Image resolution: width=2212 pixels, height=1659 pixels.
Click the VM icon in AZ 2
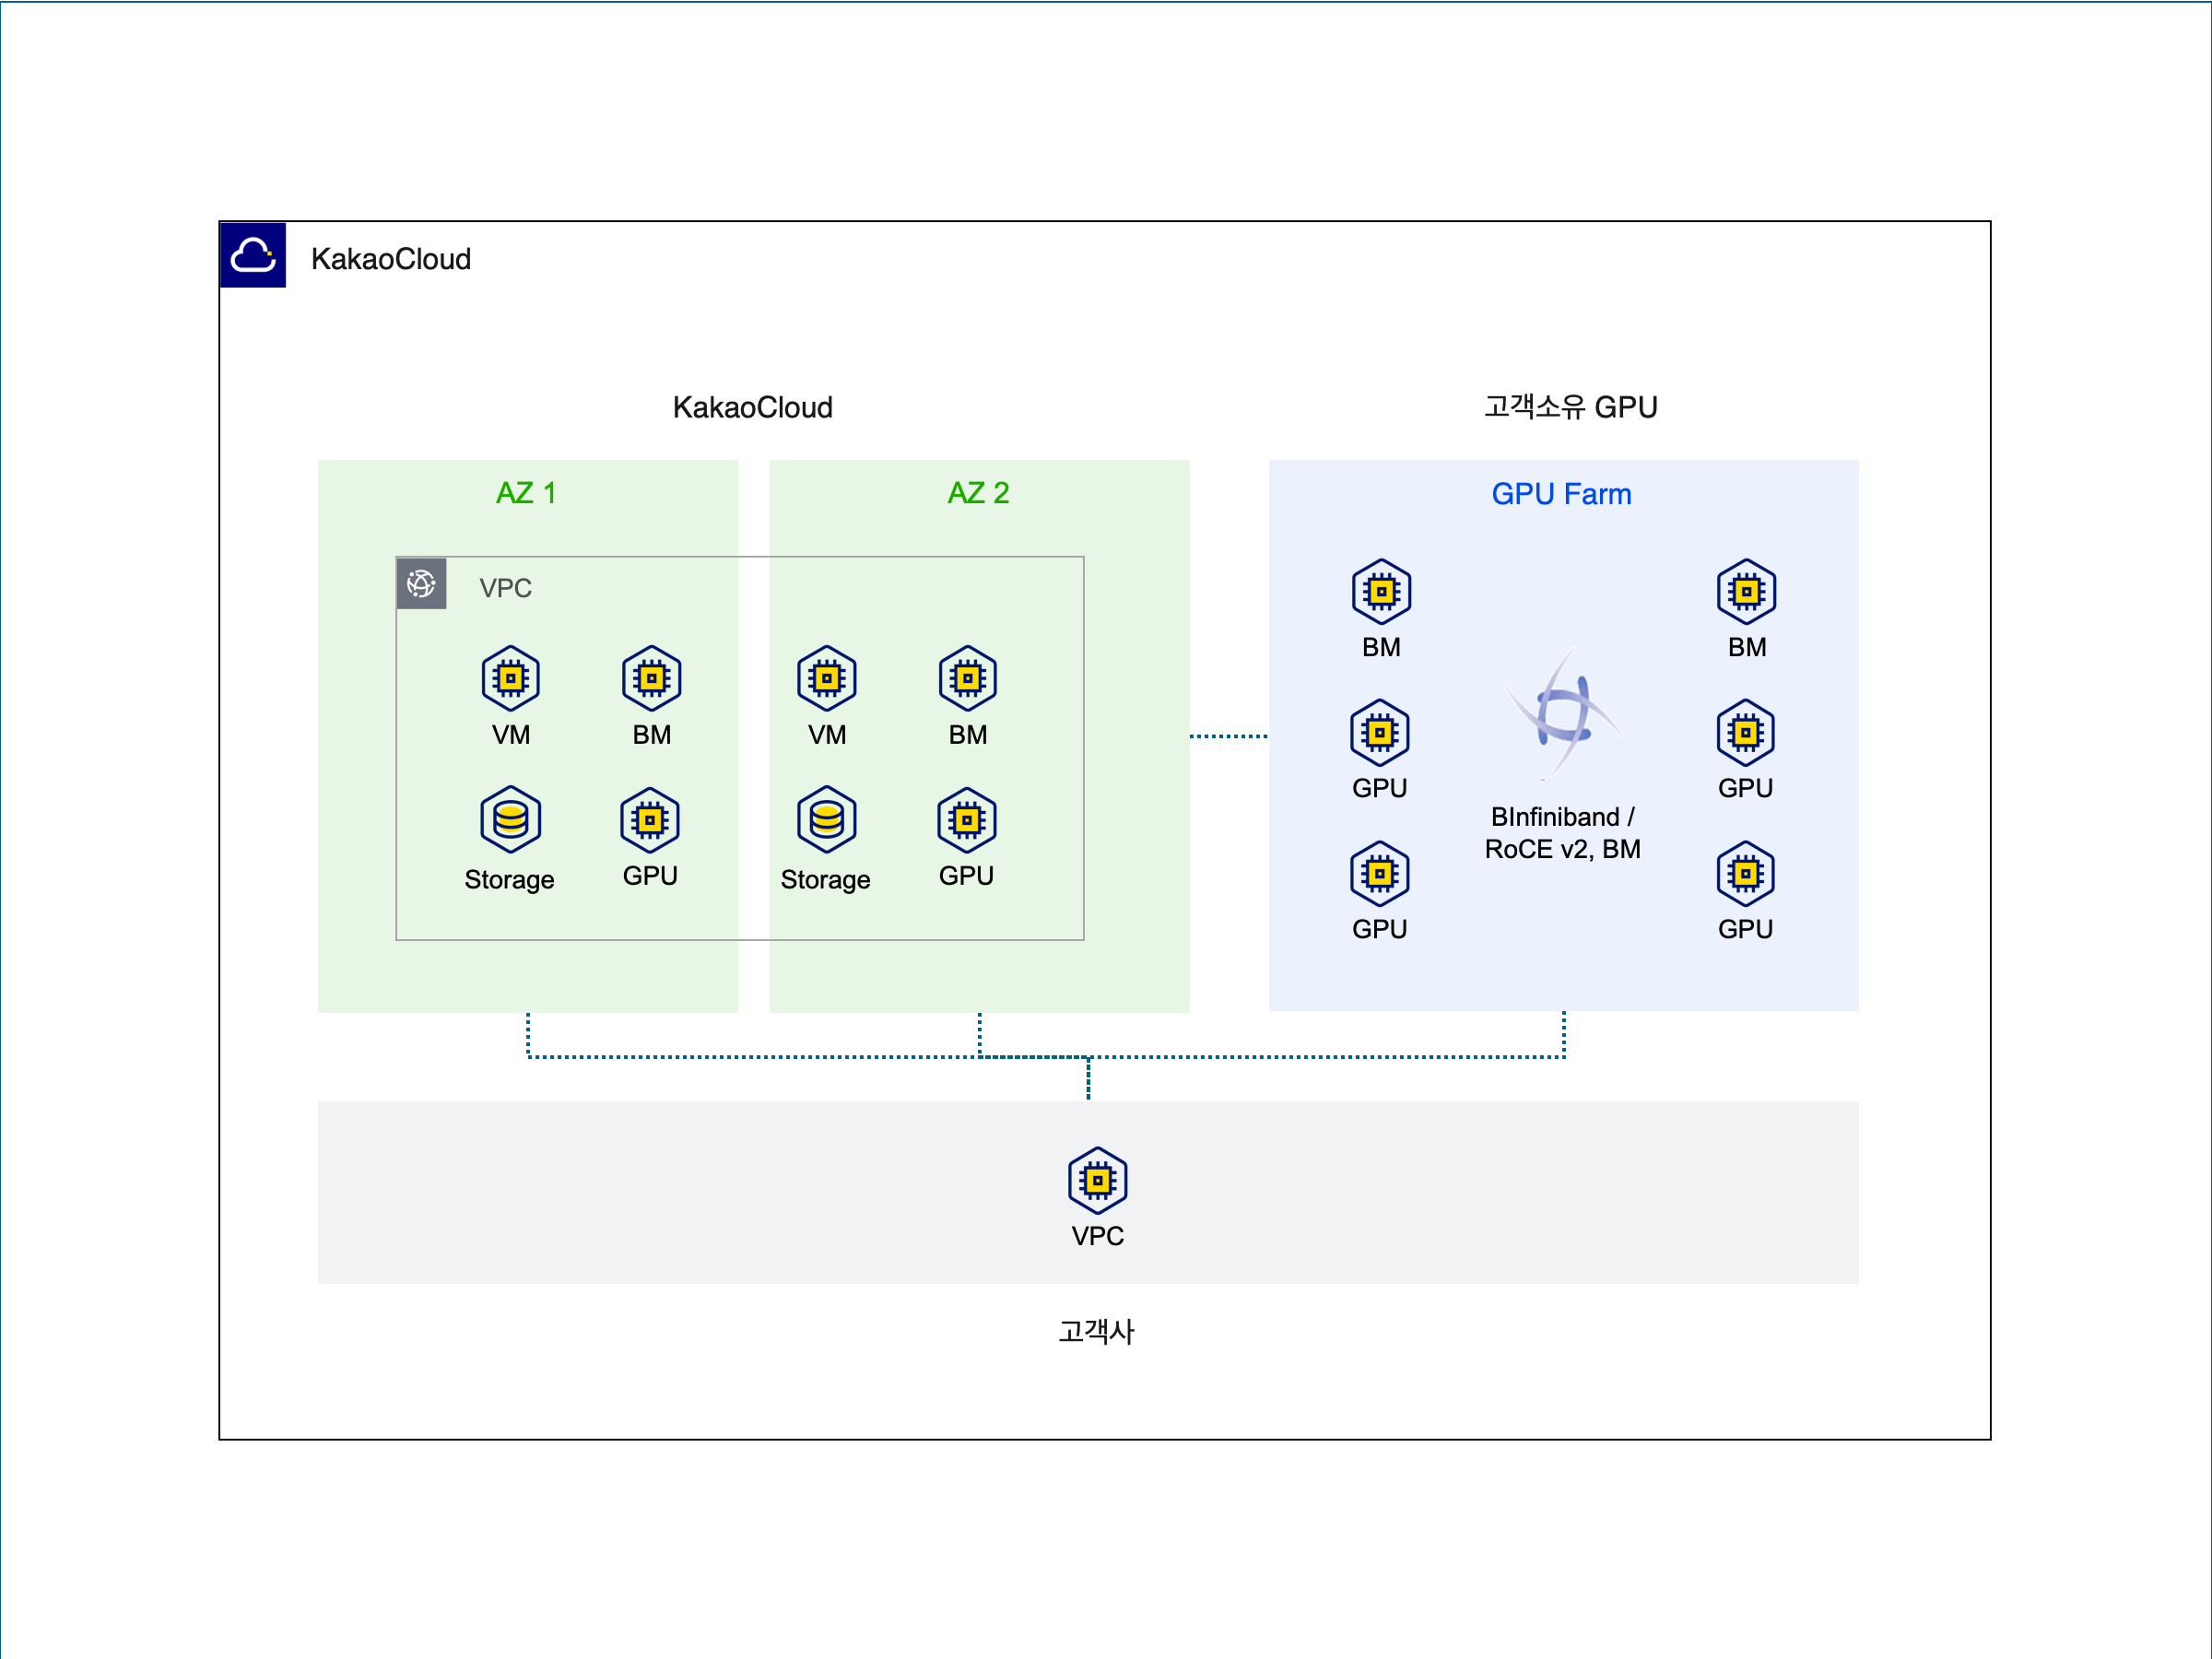coord(826,678)
